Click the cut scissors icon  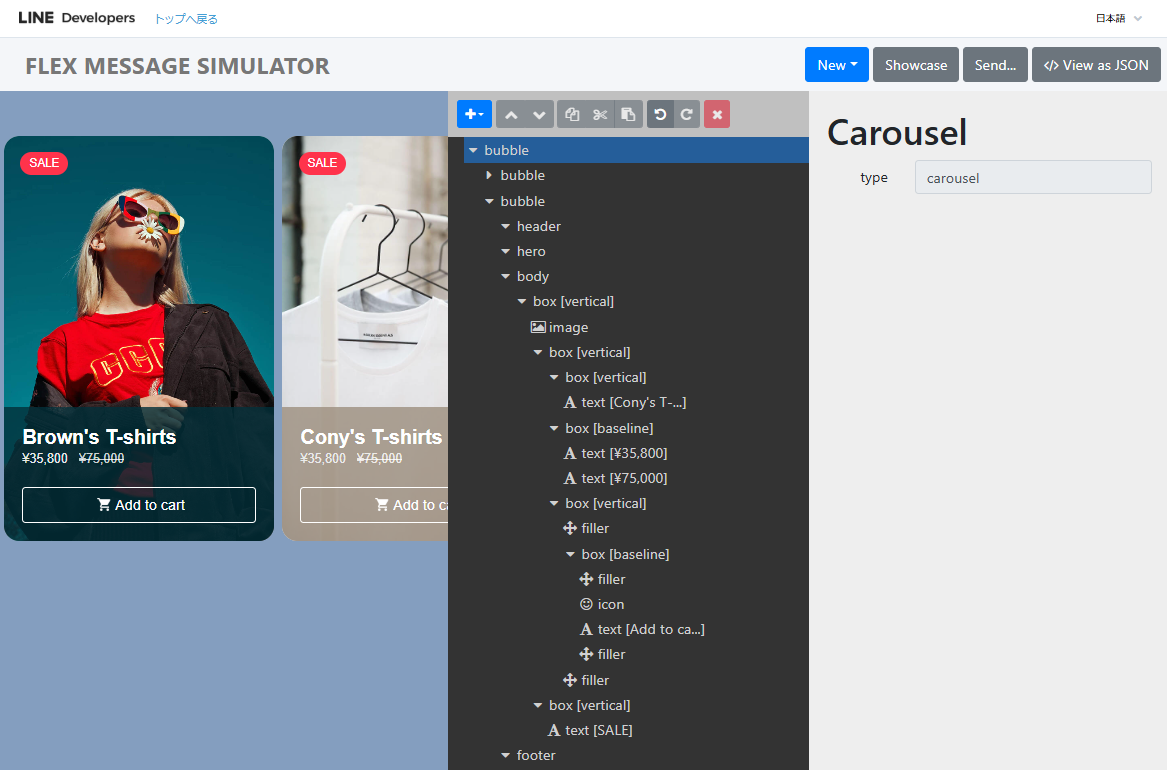(x=600, y=114)
